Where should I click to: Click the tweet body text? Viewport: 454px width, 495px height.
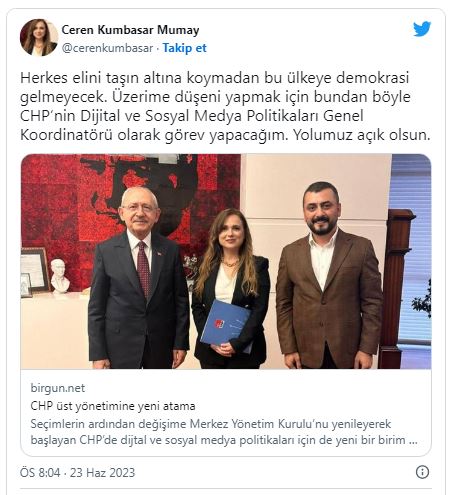[225, 106]
